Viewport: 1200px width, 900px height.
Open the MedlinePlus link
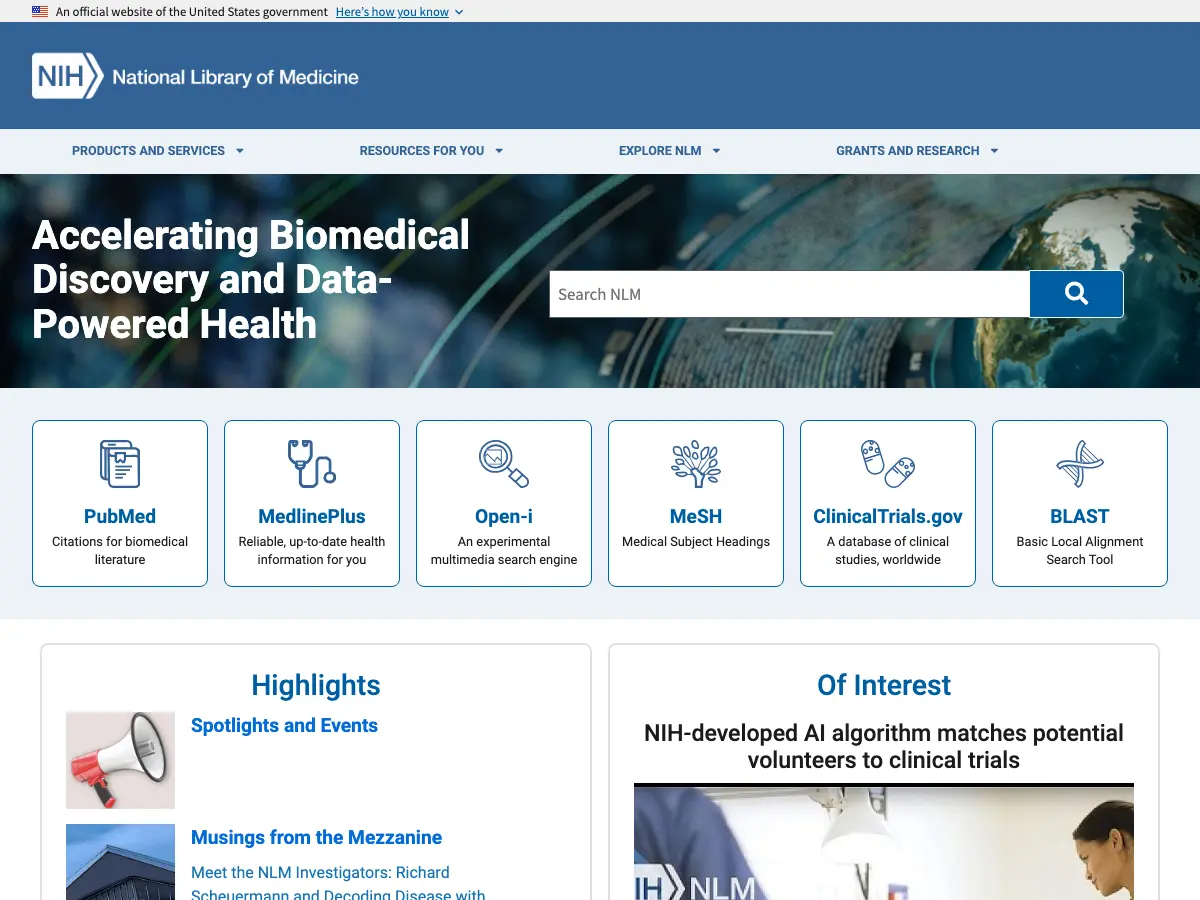[x=312, y=516]
